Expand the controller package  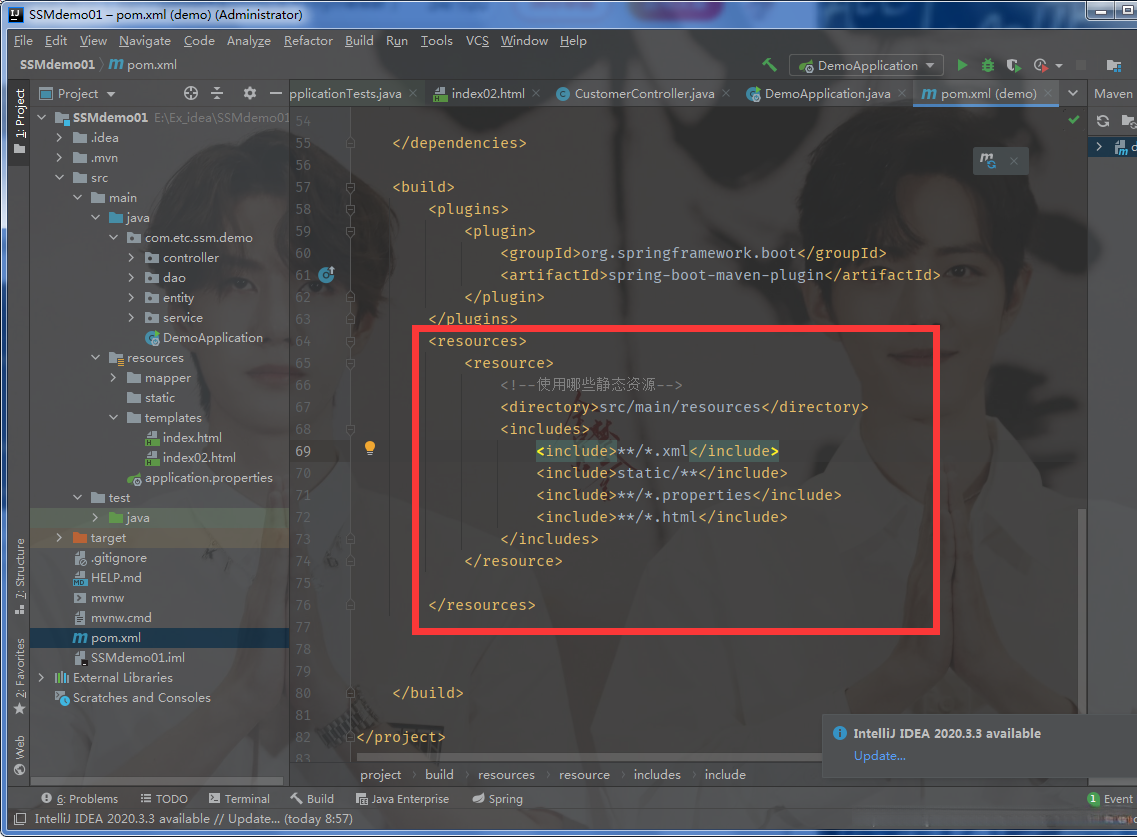(131, 257)
